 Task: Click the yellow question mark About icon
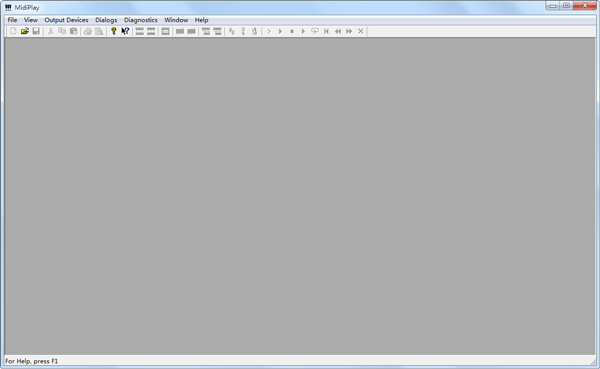pyautogui.click(x=114, y=31)
